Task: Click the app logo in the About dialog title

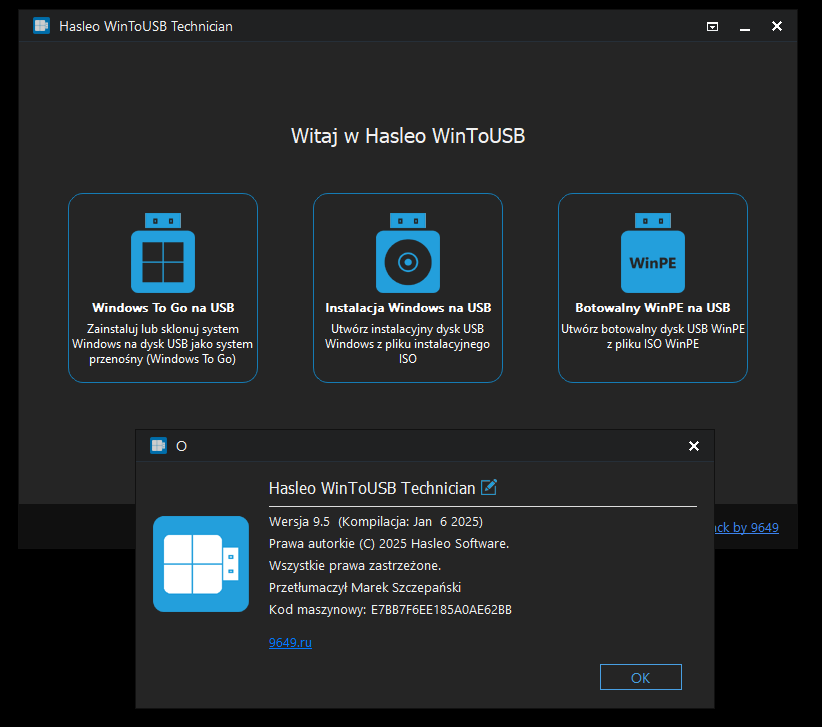Action: pos(158,446)
